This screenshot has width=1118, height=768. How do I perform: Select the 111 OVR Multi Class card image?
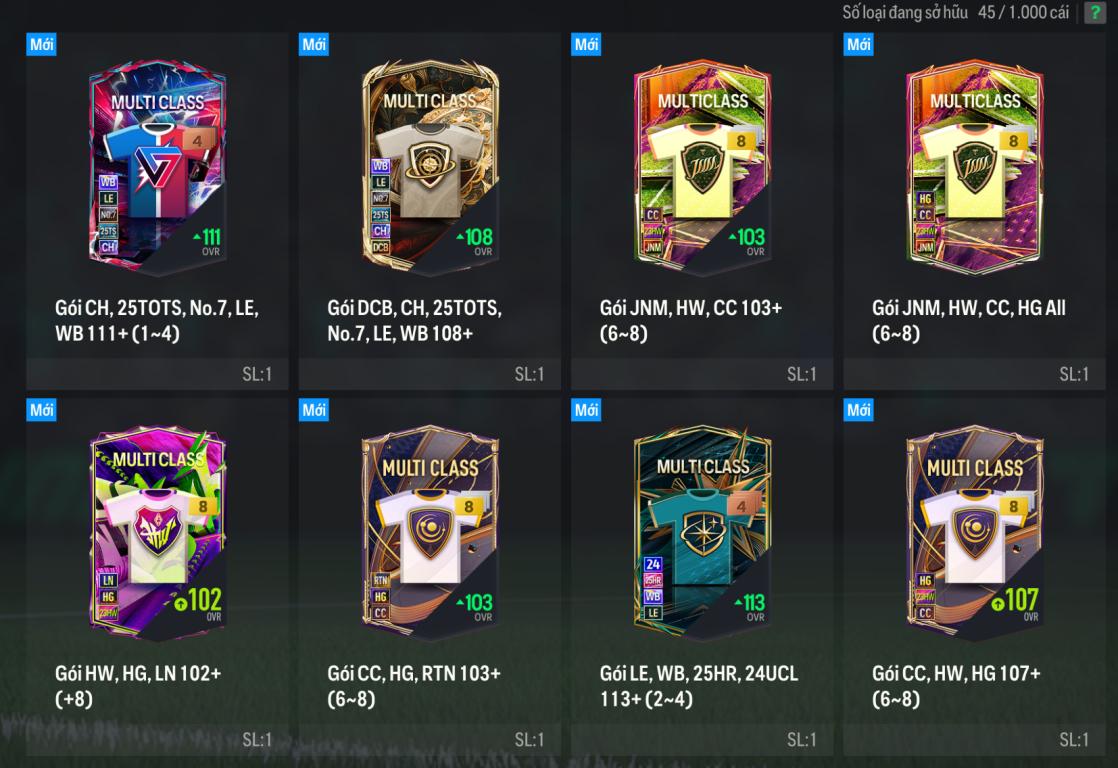click(158, 166)
